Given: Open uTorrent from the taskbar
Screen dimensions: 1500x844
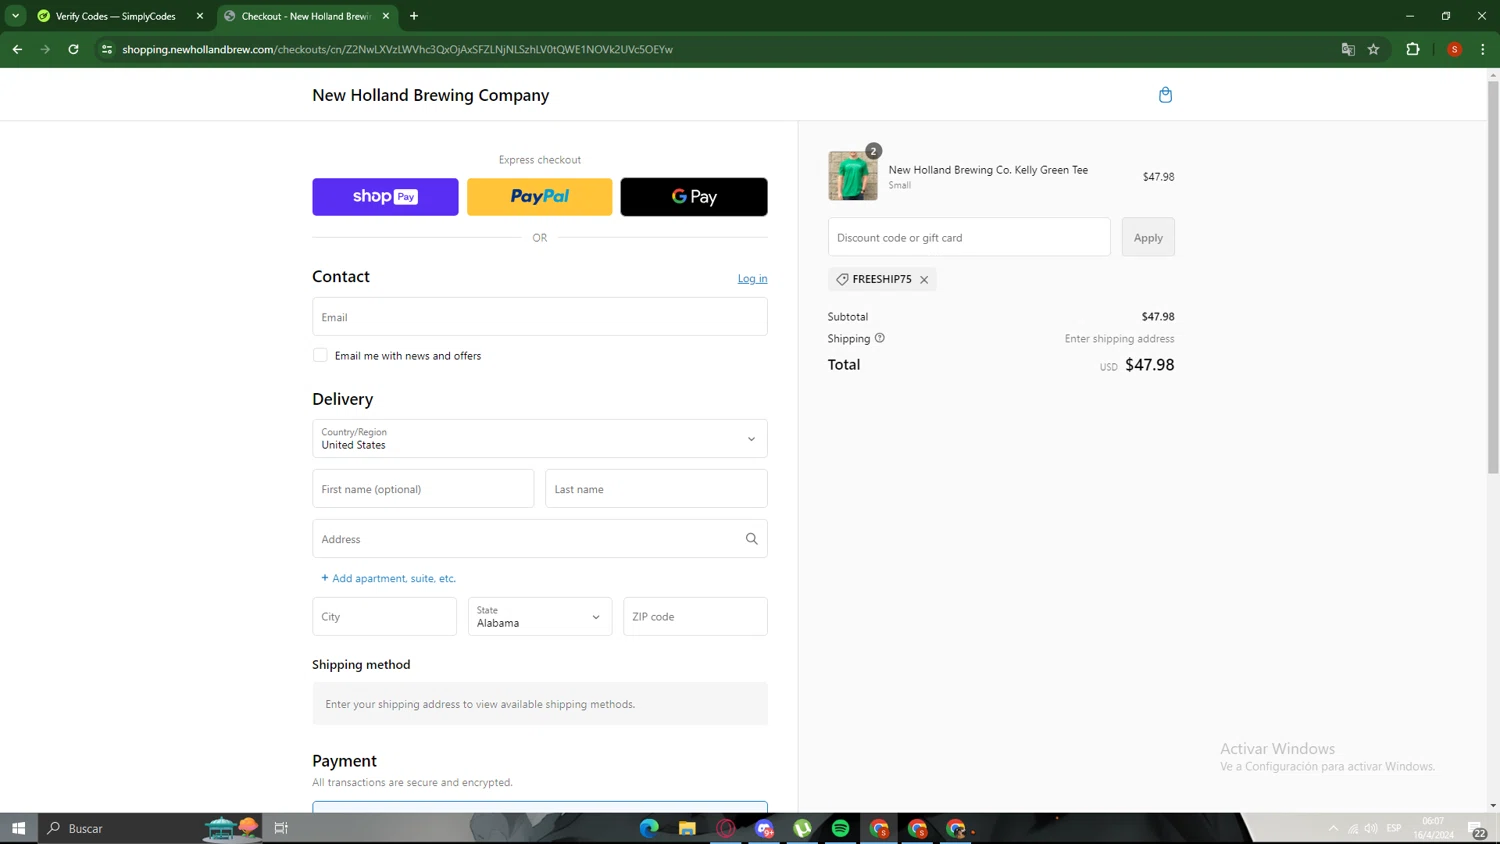Looking at the screenshot, I should (802, 828).
